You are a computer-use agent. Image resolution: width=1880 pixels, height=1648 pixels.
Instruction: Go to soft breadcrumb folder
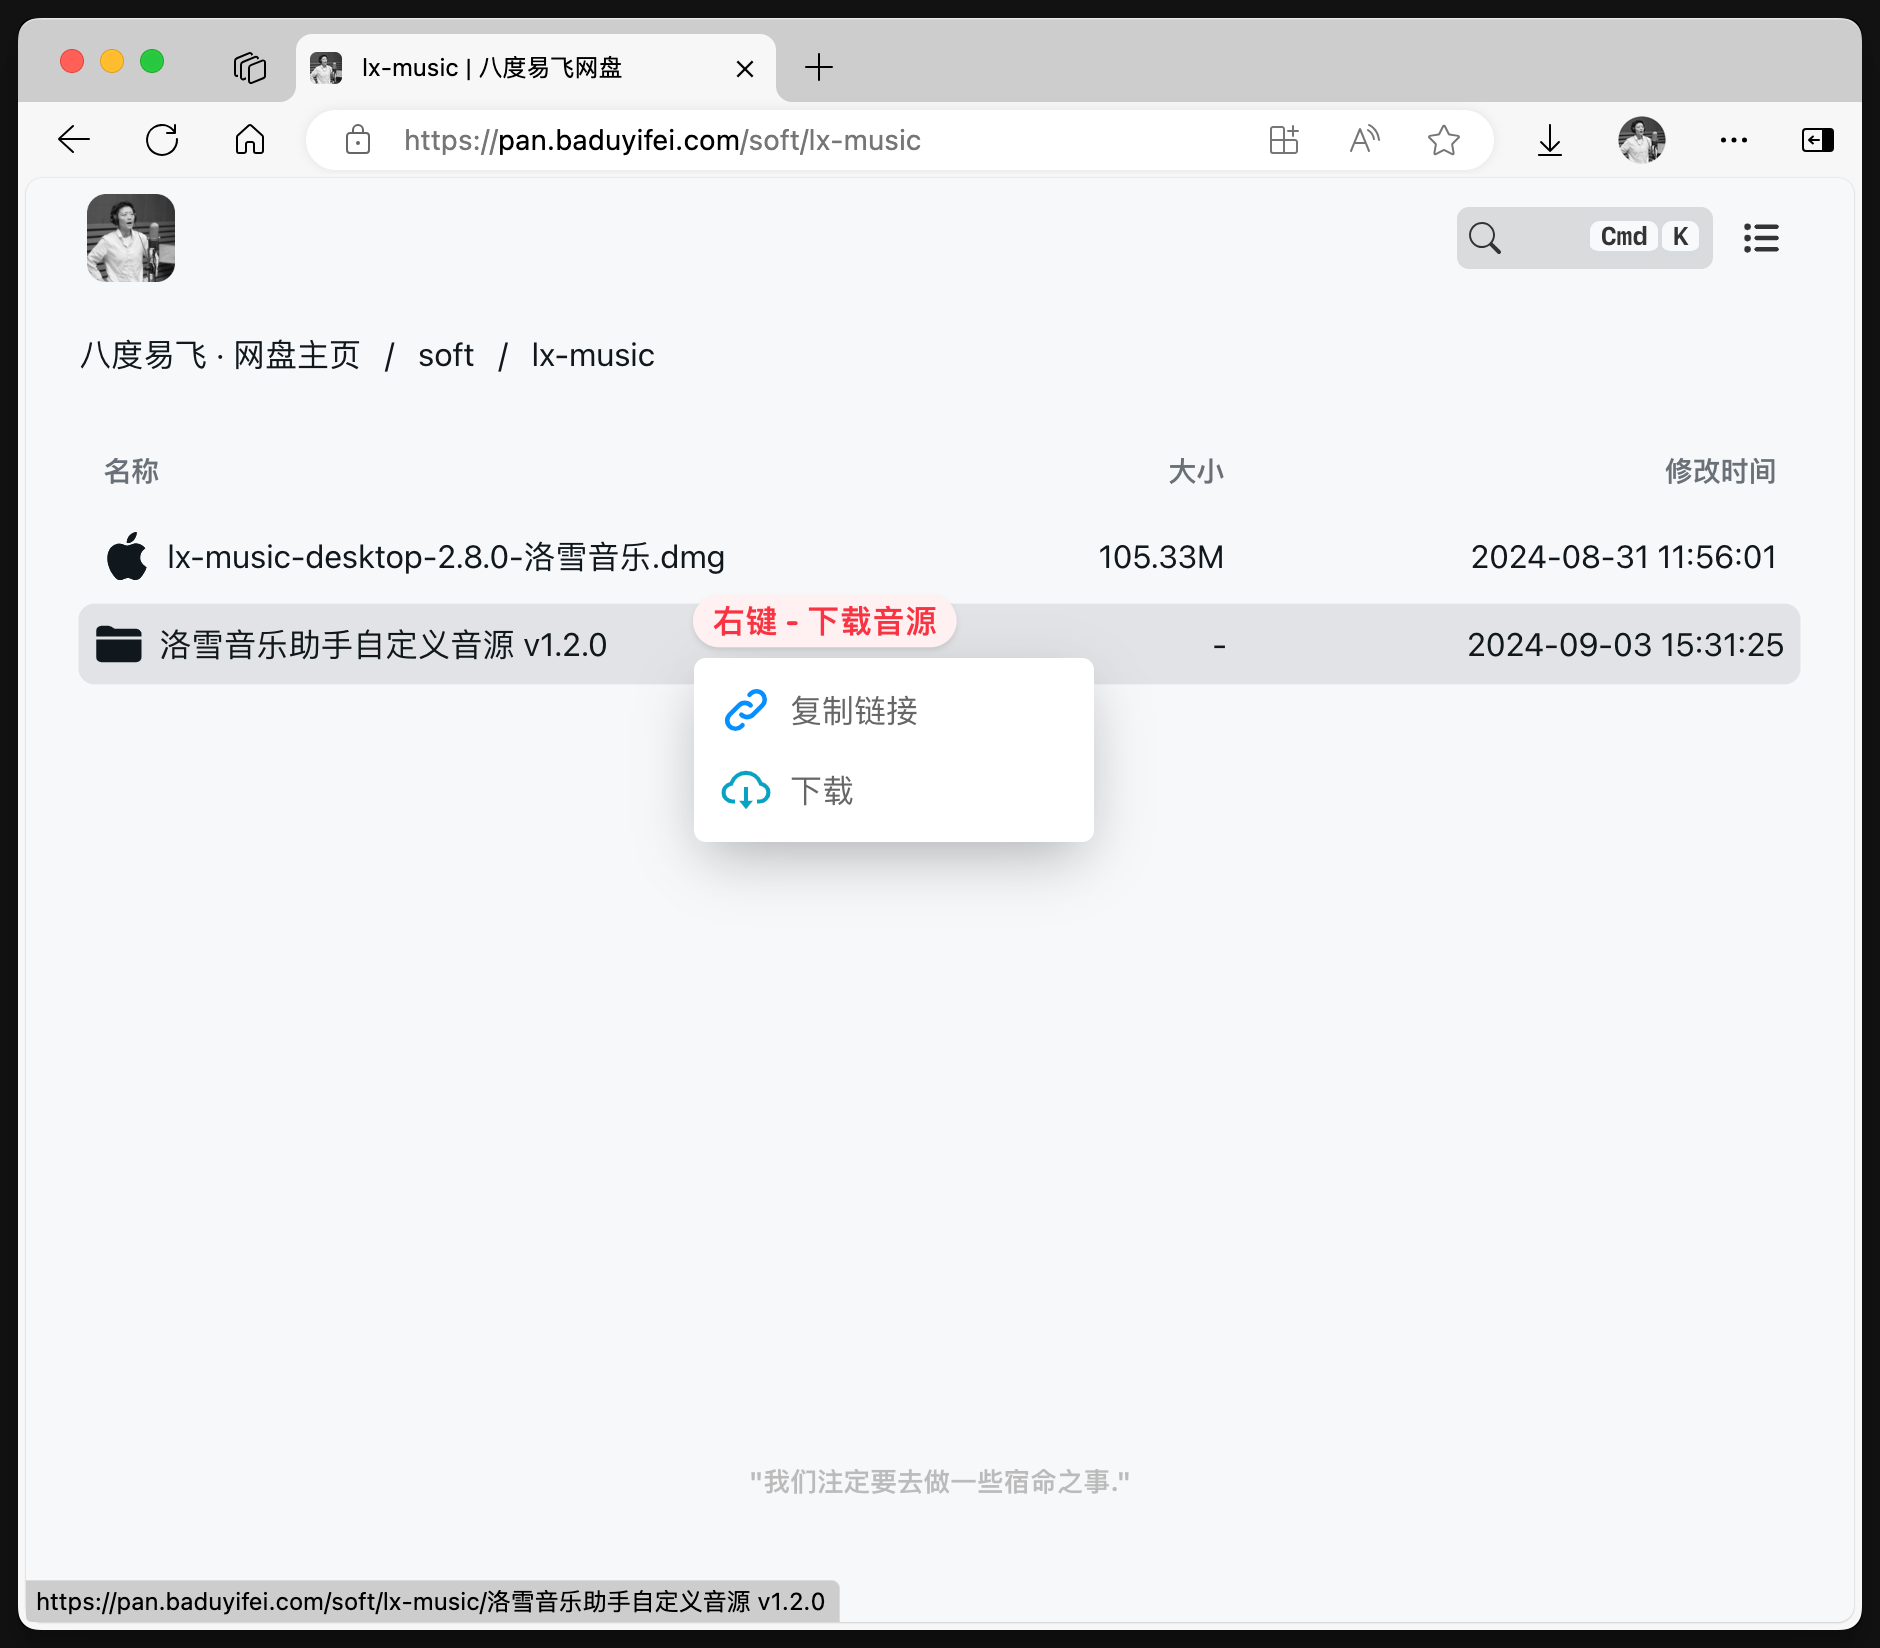[446, 356]
